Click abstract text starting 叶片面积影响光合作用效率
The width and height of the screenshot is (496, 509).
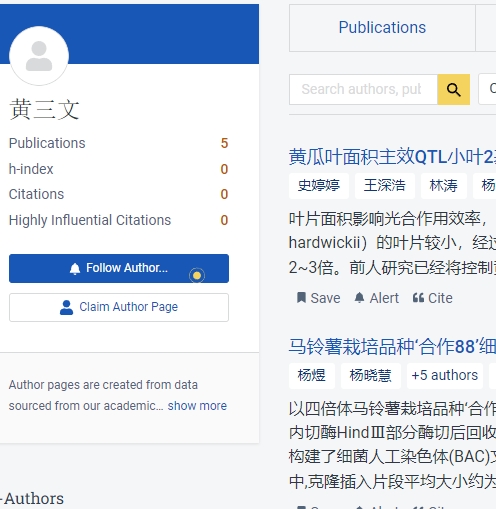point(392,243)
